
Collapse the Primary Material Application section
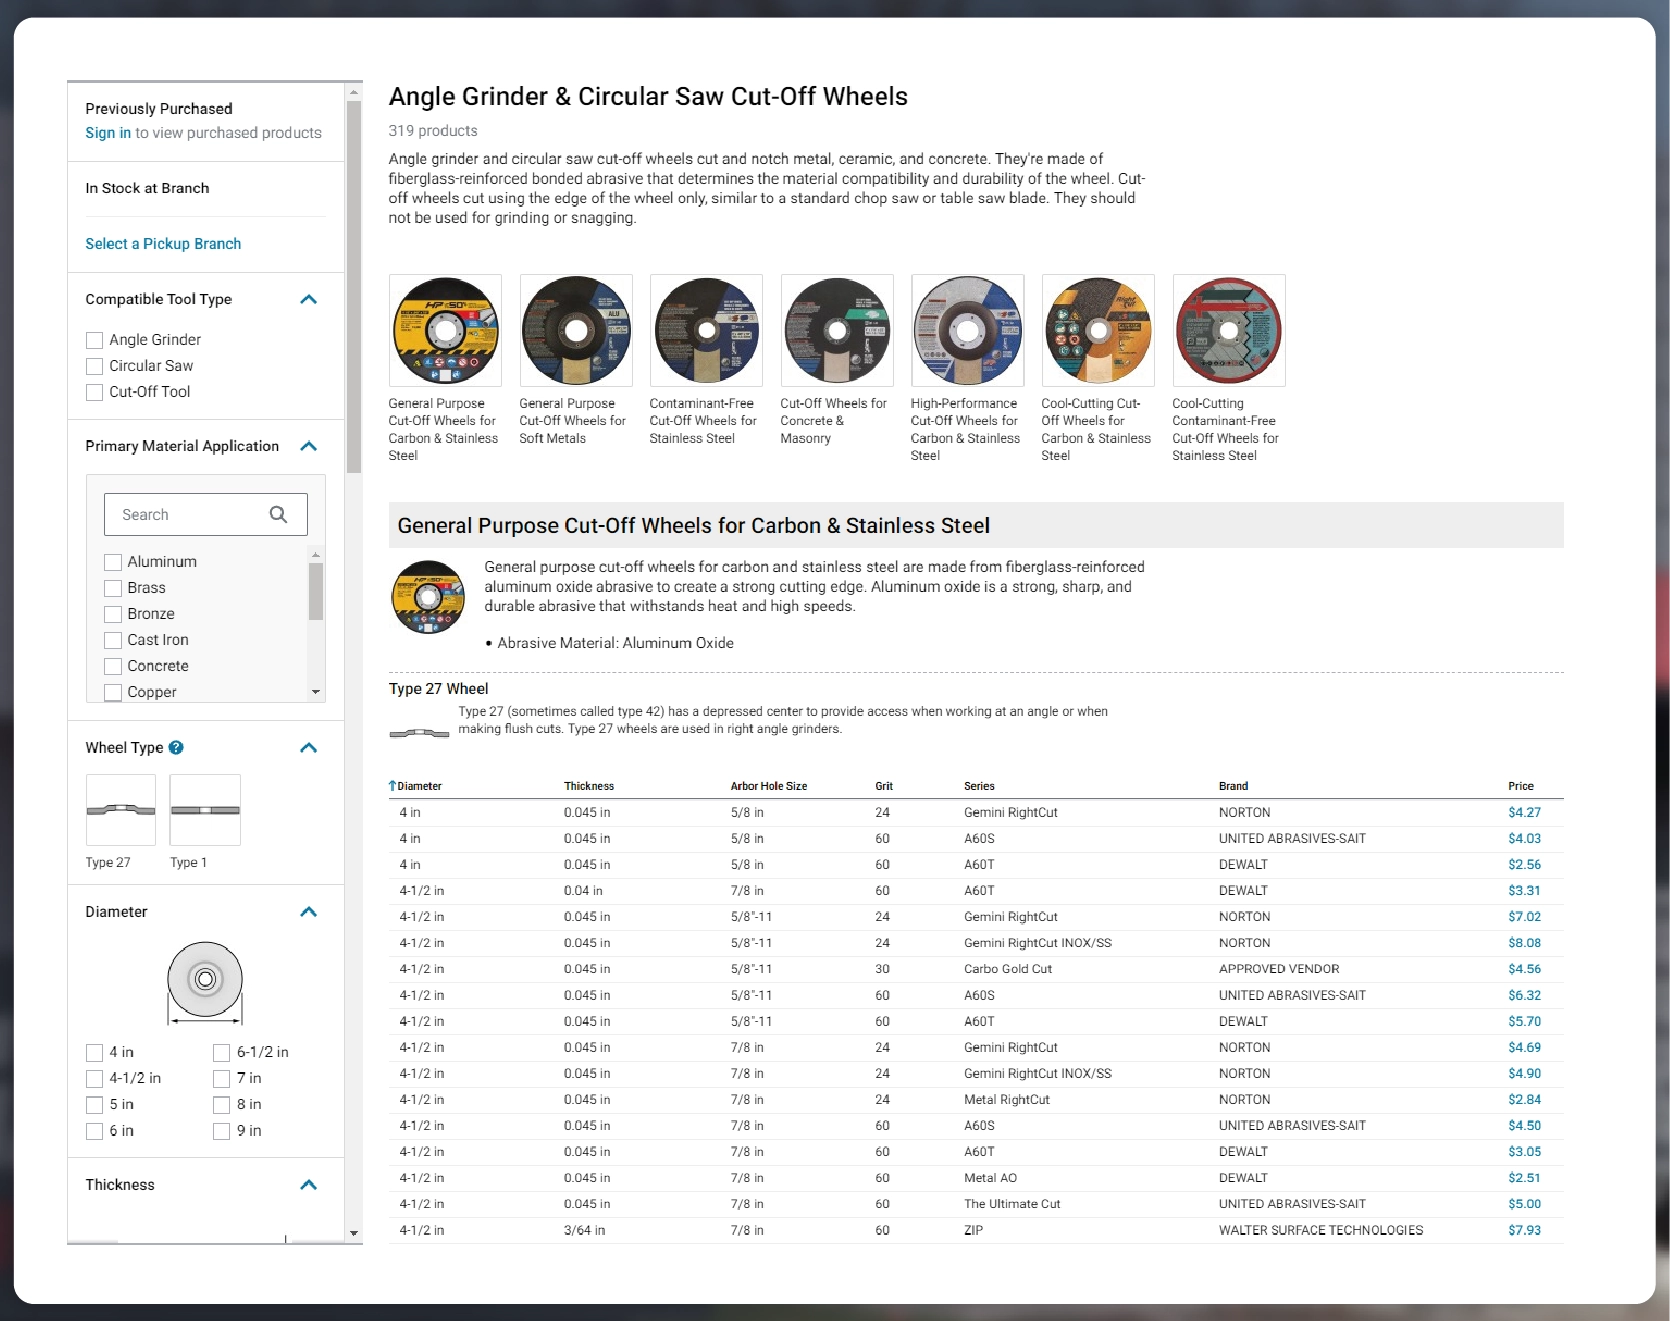point(309,446)
